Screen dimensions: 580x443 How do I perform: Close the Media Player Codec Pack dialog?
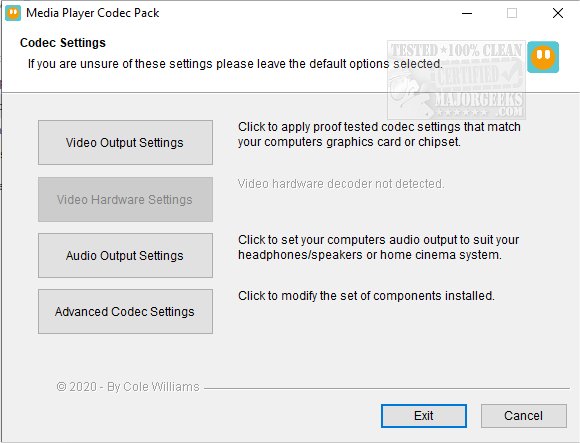coord(558,13)
